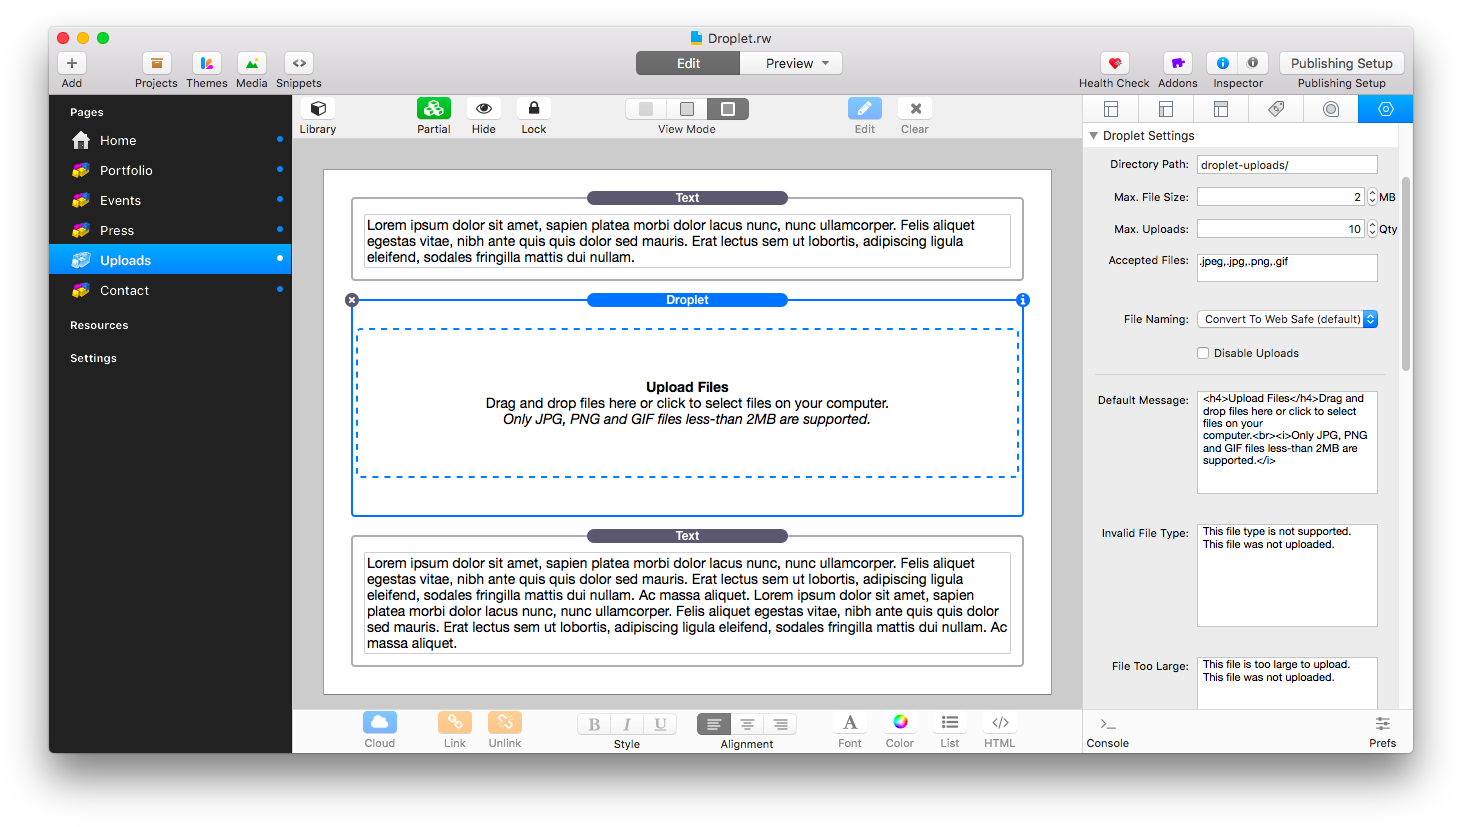Open the Stacks Library
The height and width of the screenshot is (827, 1461).
point(318,109)
